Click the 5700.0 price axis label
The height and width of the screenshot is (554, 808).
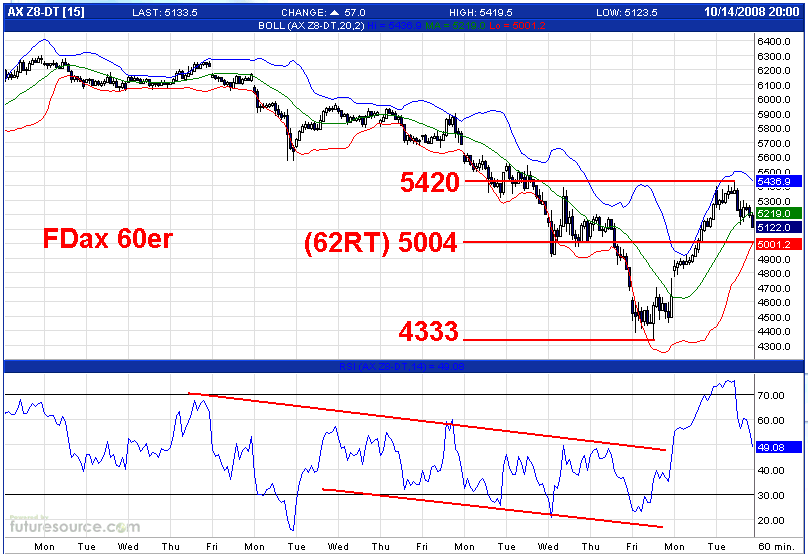(x=773, y=143)
